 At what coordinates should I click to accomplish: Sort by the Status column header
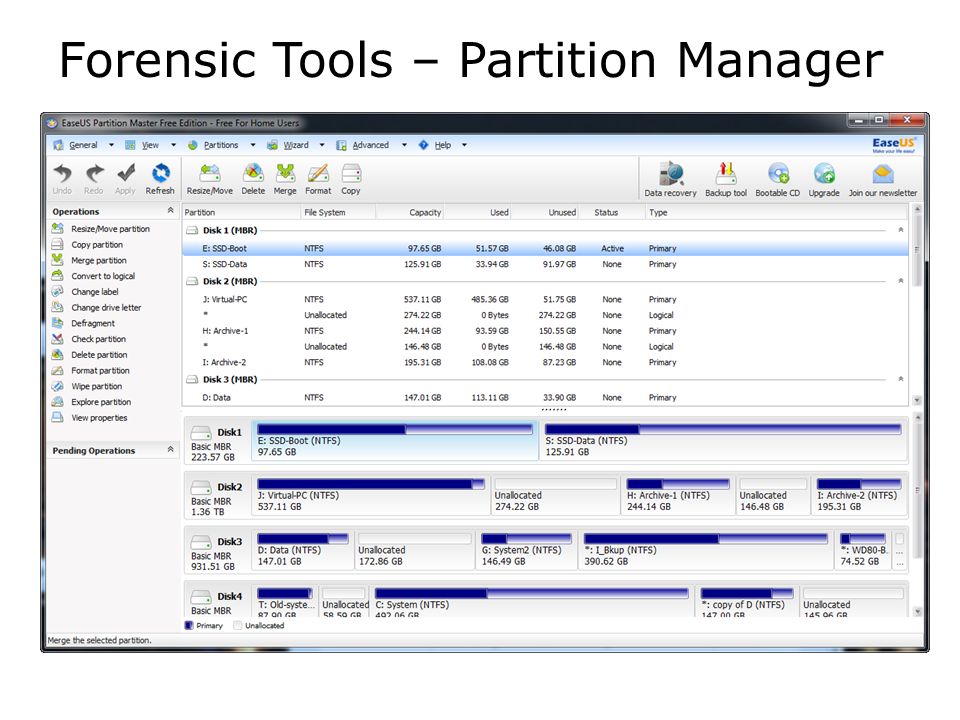[612, 212]
